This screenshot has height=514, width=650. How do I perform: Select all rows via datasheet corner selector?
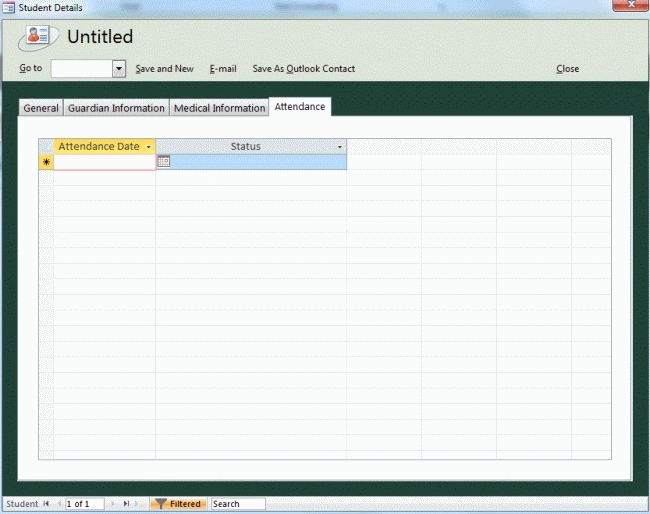tap(46, 146)
